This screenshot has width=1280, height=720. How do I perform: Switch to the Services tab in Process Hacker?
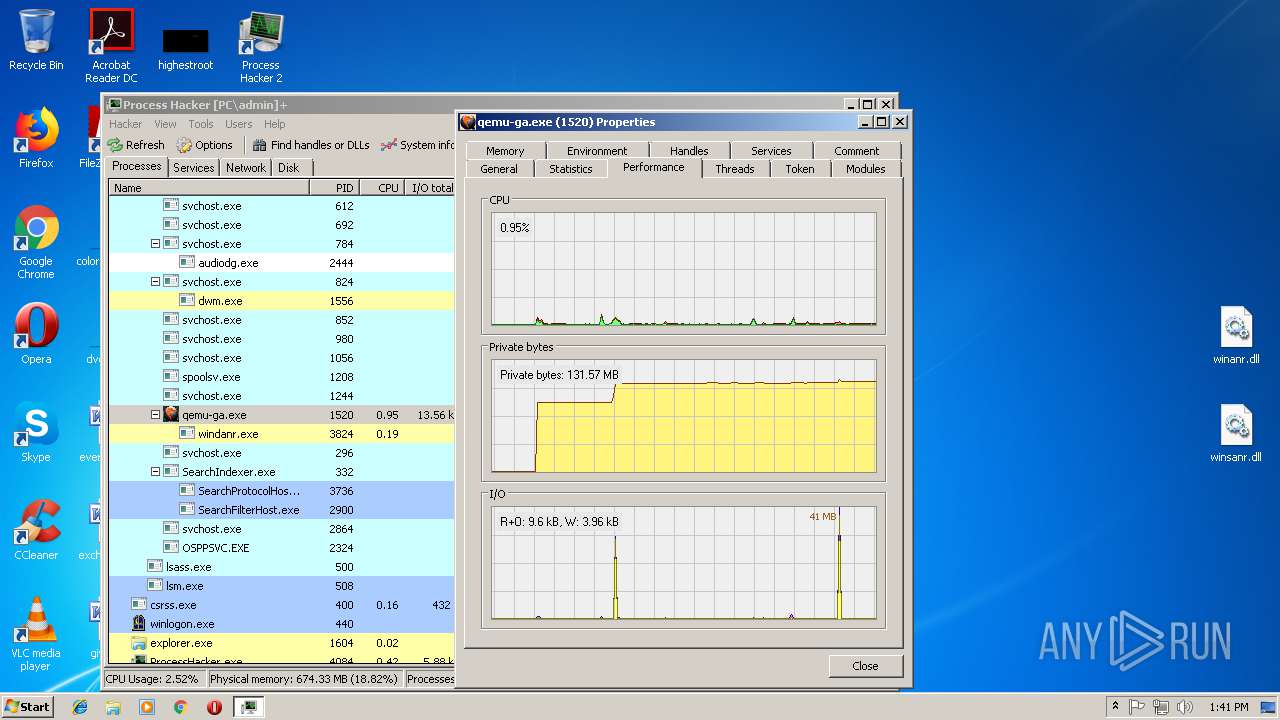click(x=193, y=168)
